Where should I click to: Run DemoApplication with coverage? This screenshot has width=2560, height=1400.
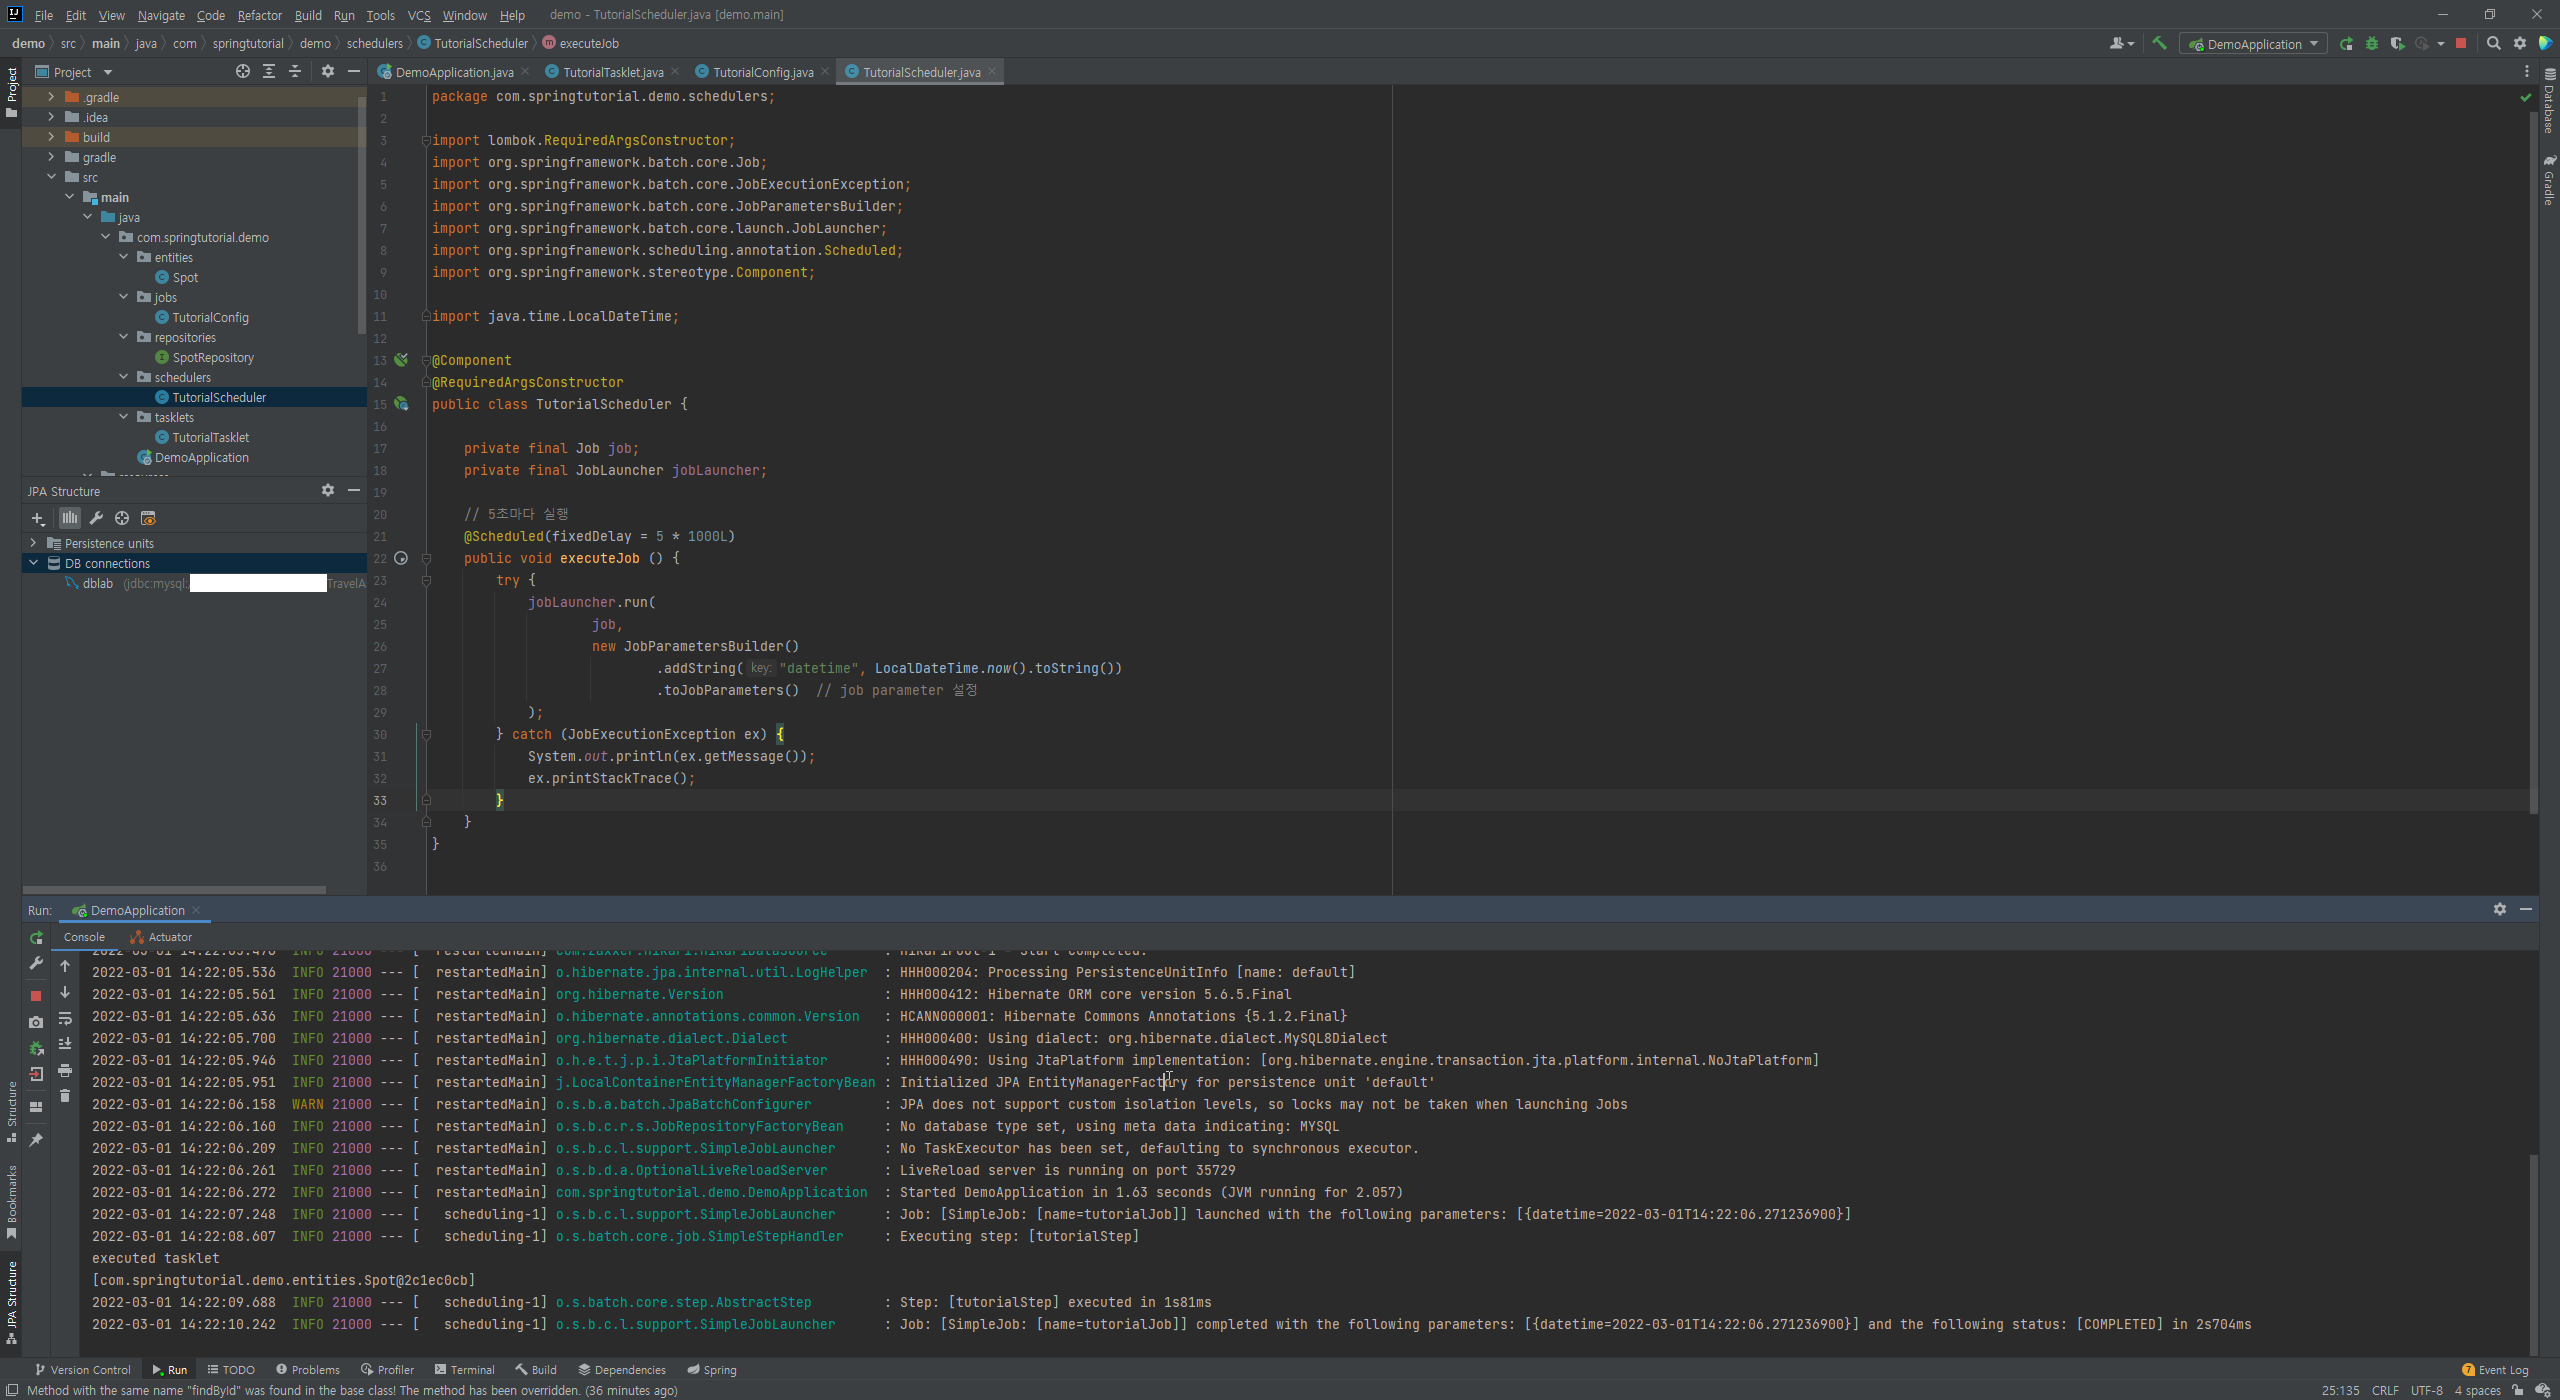(2397, 43)
